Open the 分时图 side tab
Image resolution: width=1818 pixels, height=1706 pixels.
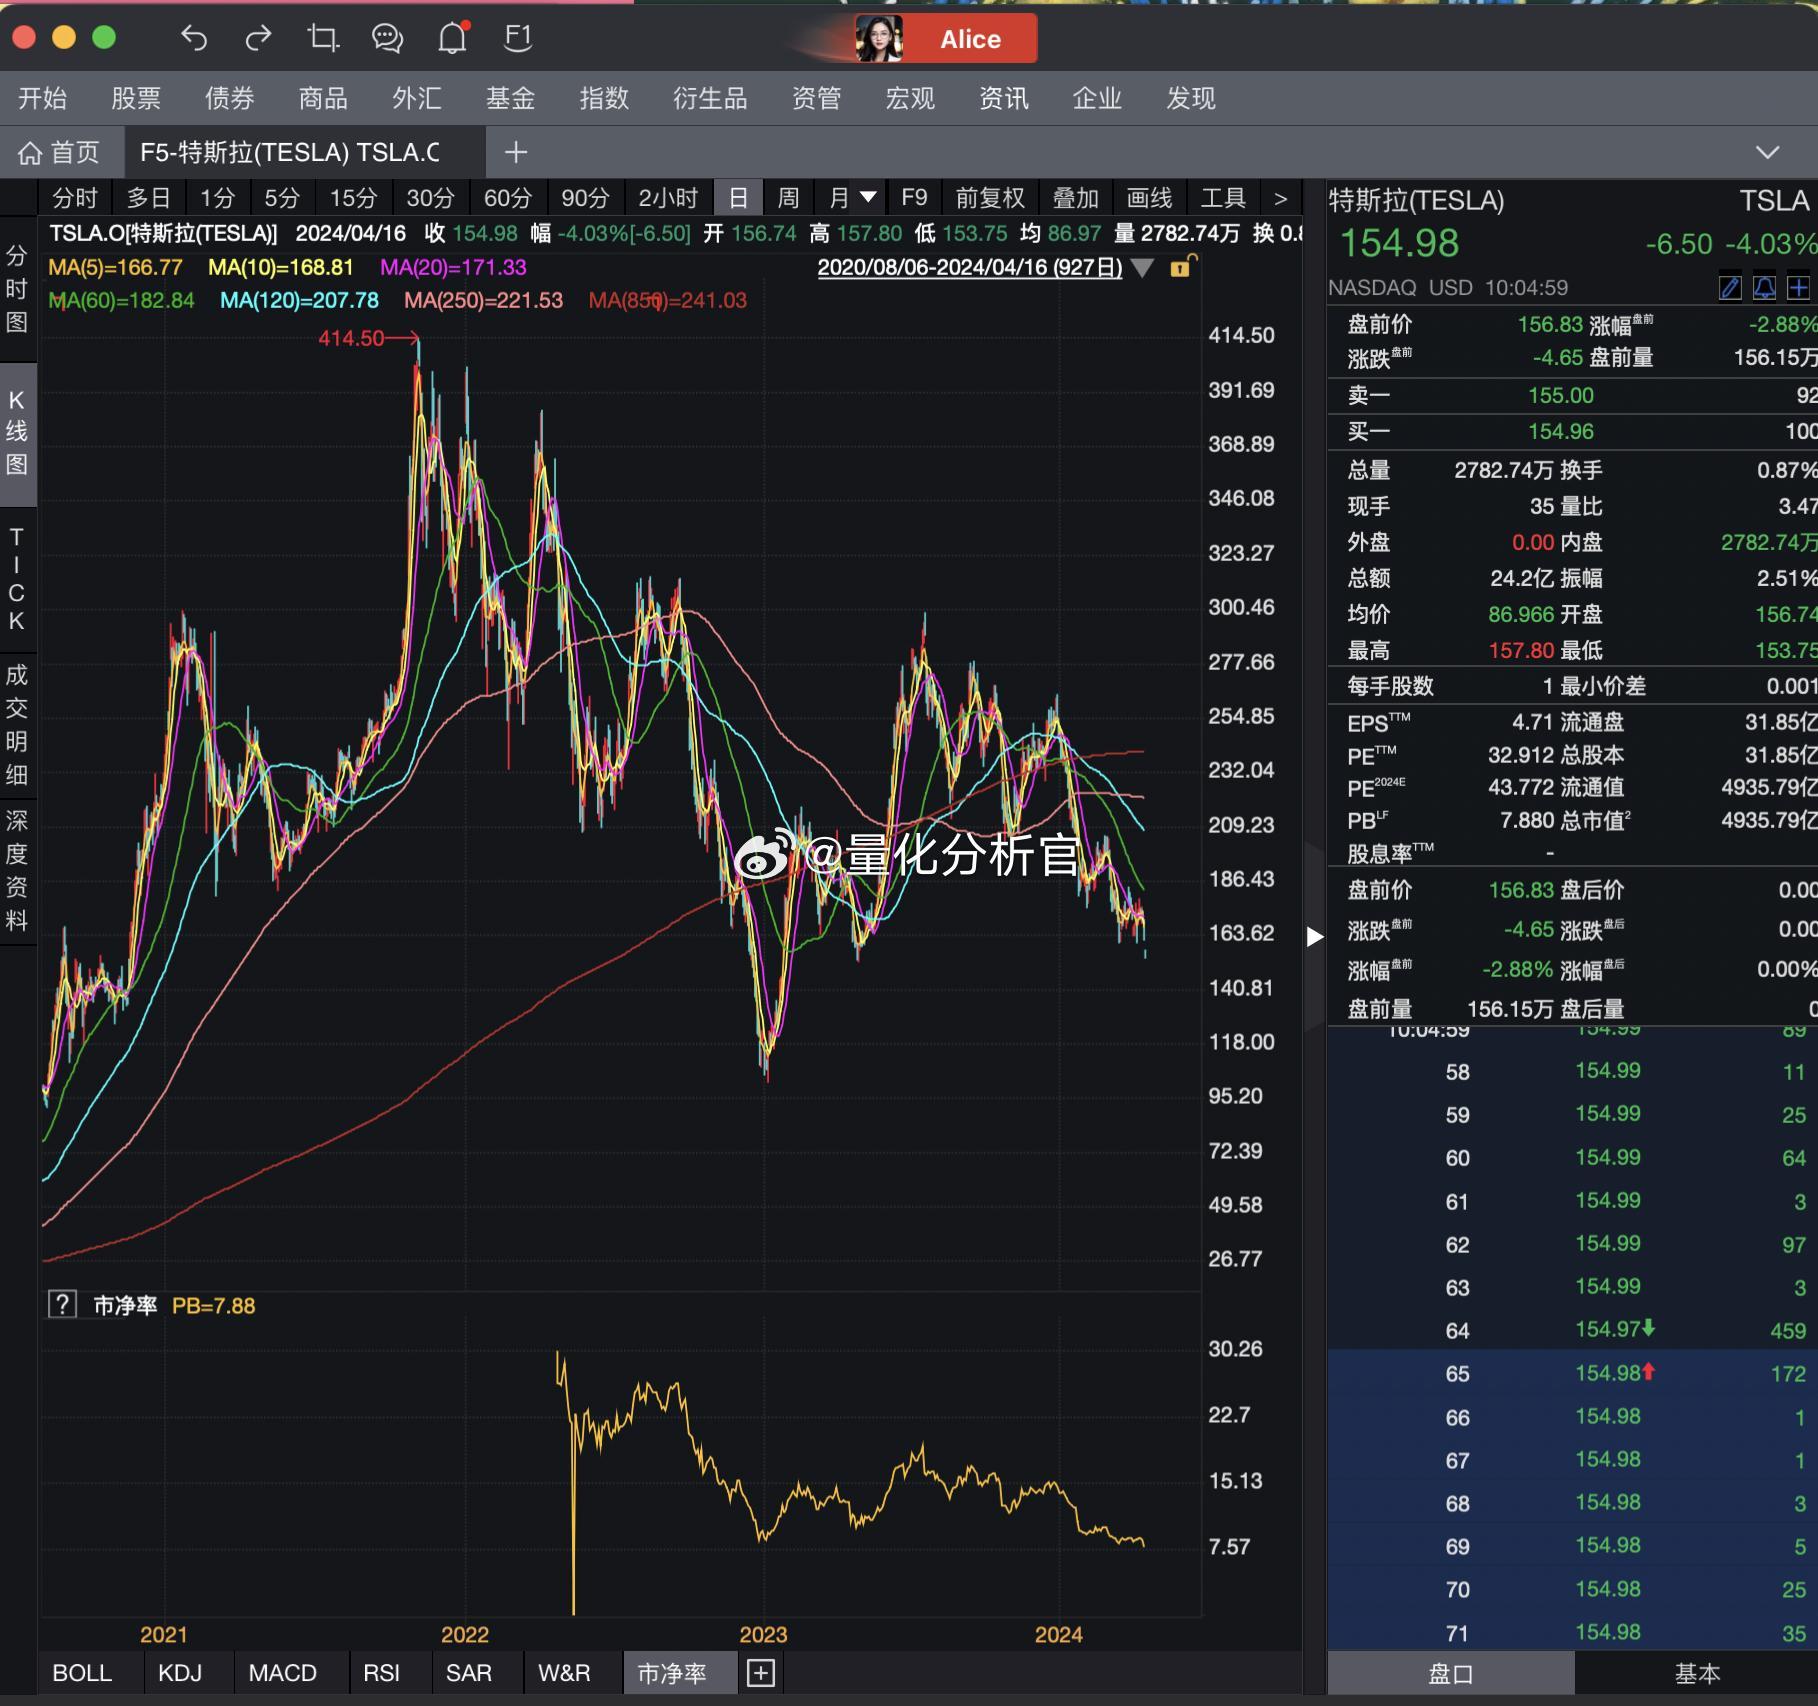point(17,288)
